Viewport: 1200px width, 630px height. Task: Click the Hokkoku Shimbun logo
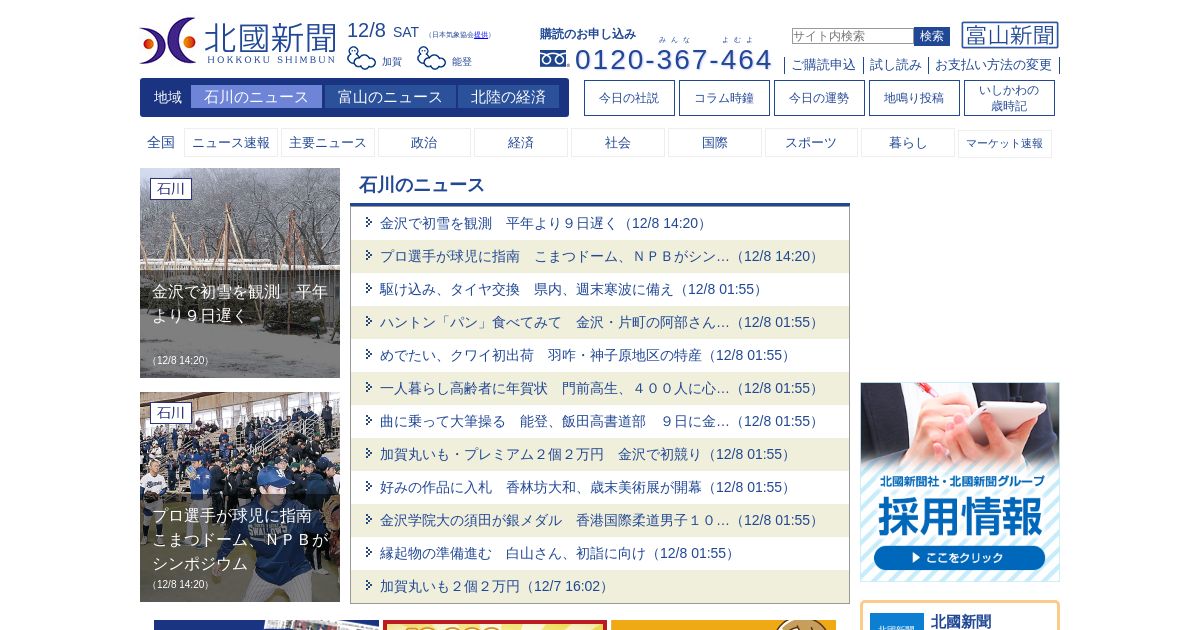[x=238, y=41]
